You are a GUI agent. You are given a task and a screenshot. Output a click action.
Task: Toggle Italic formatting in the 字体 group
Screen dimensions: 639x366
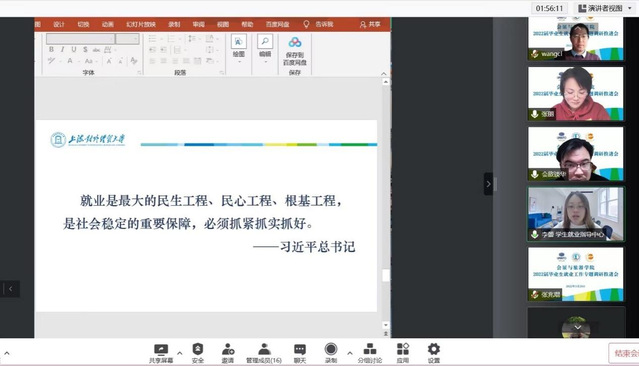62,49
